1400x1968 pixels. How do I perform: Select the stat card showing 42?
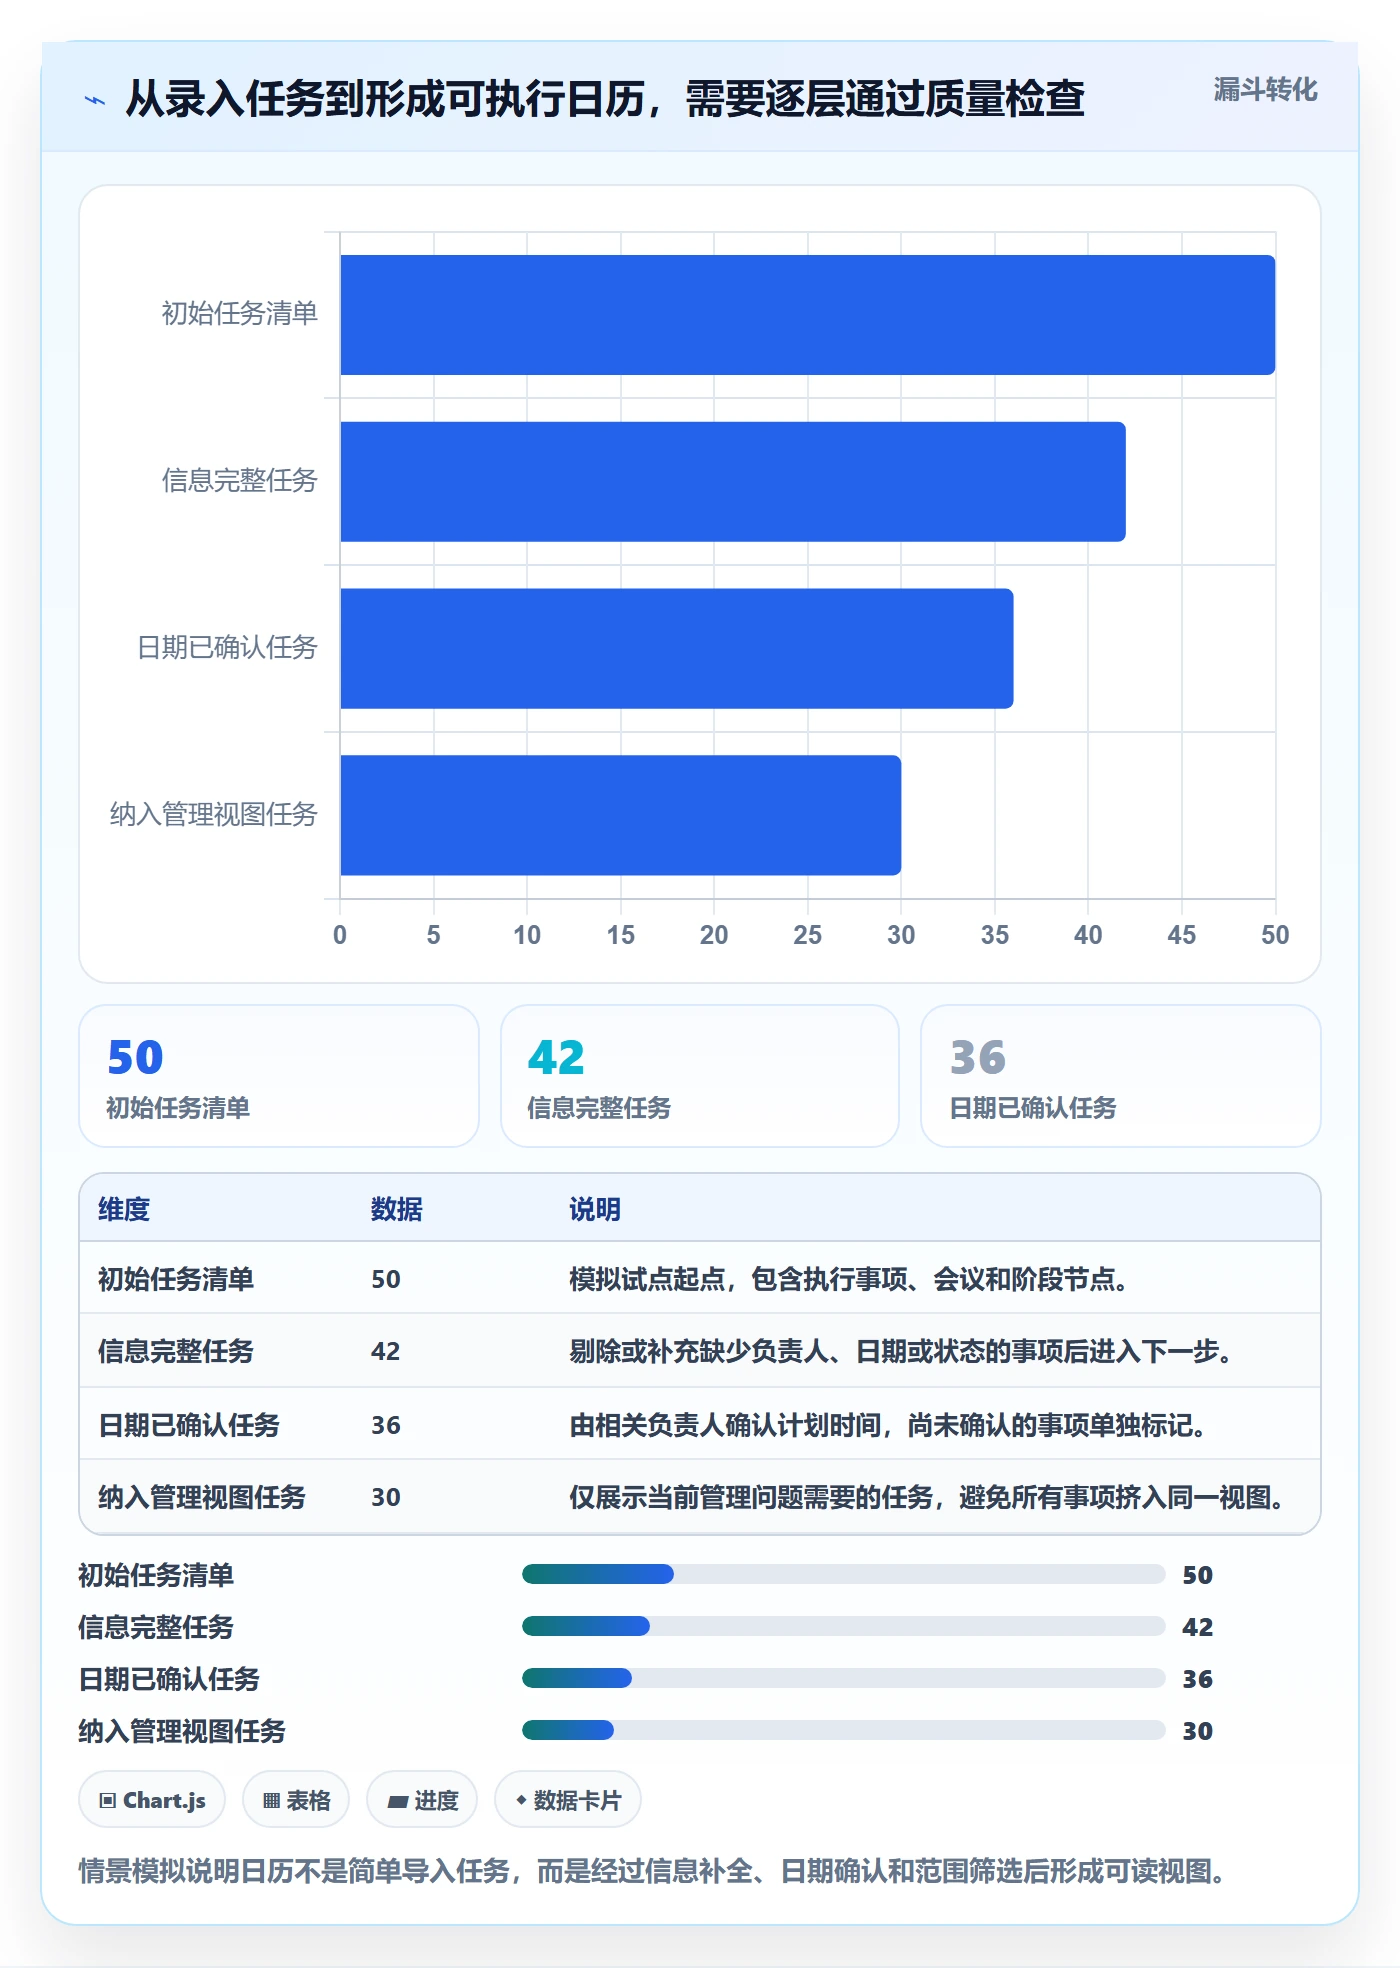pos(700,1076)
